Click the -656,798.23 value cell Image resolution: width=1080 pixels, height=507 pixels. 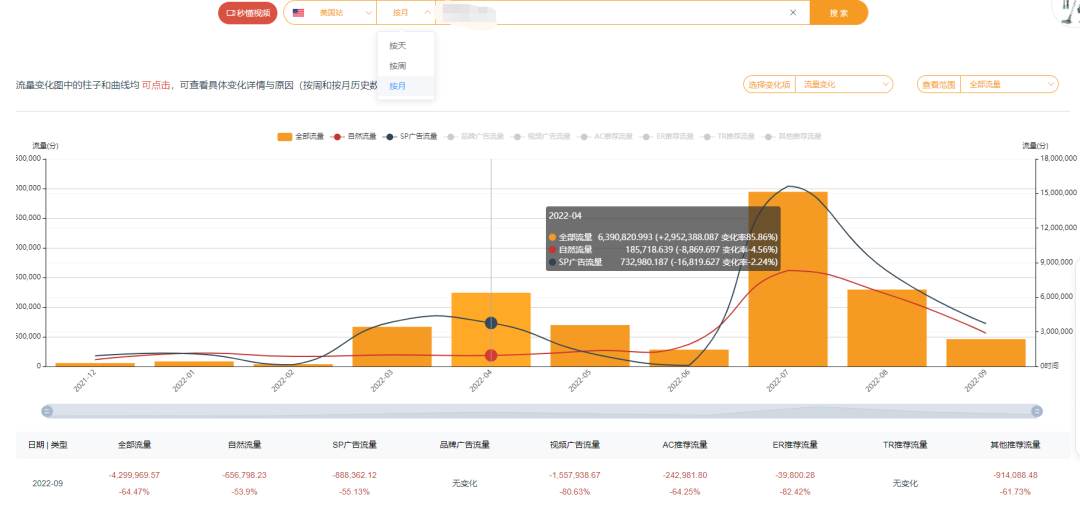(245, 475)
